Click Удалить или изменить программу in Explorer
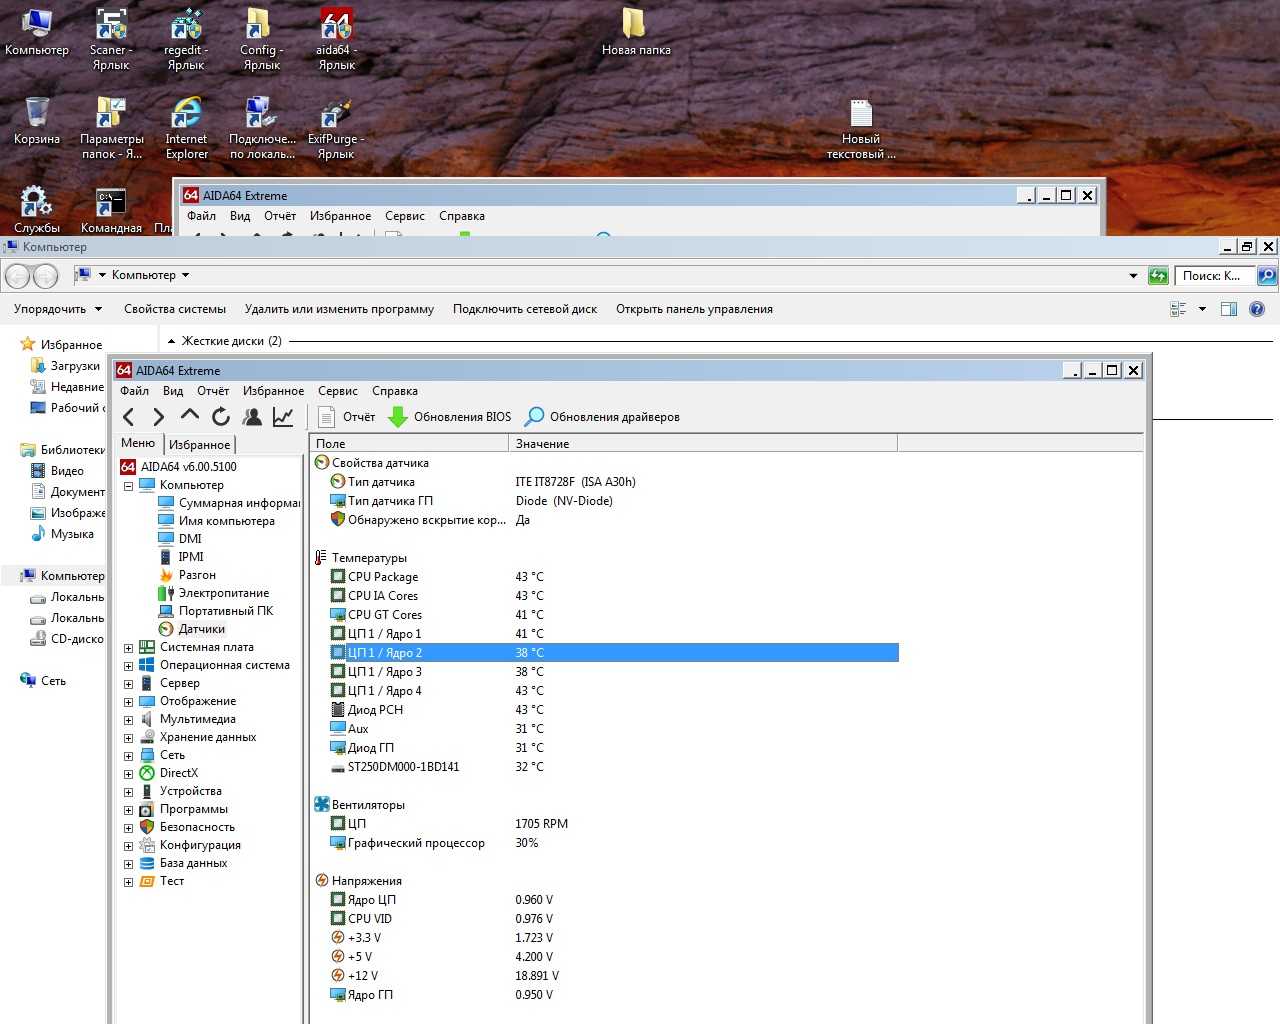Viewport: 1280px width, 1024px height. point(339,309)
